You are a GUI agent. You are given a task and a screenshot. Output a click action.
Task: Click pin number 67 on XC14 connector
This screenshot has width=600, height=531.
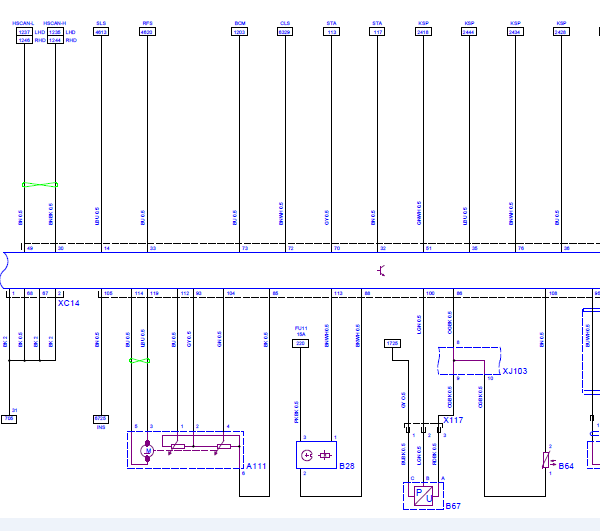tap(45, 293)
